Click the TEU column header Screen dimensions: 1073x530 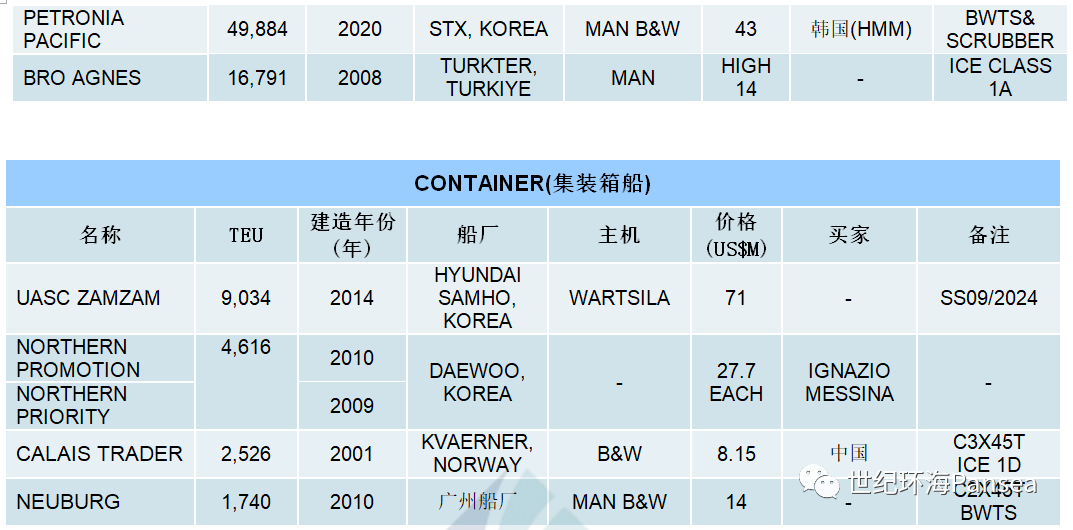pos(246,235)
